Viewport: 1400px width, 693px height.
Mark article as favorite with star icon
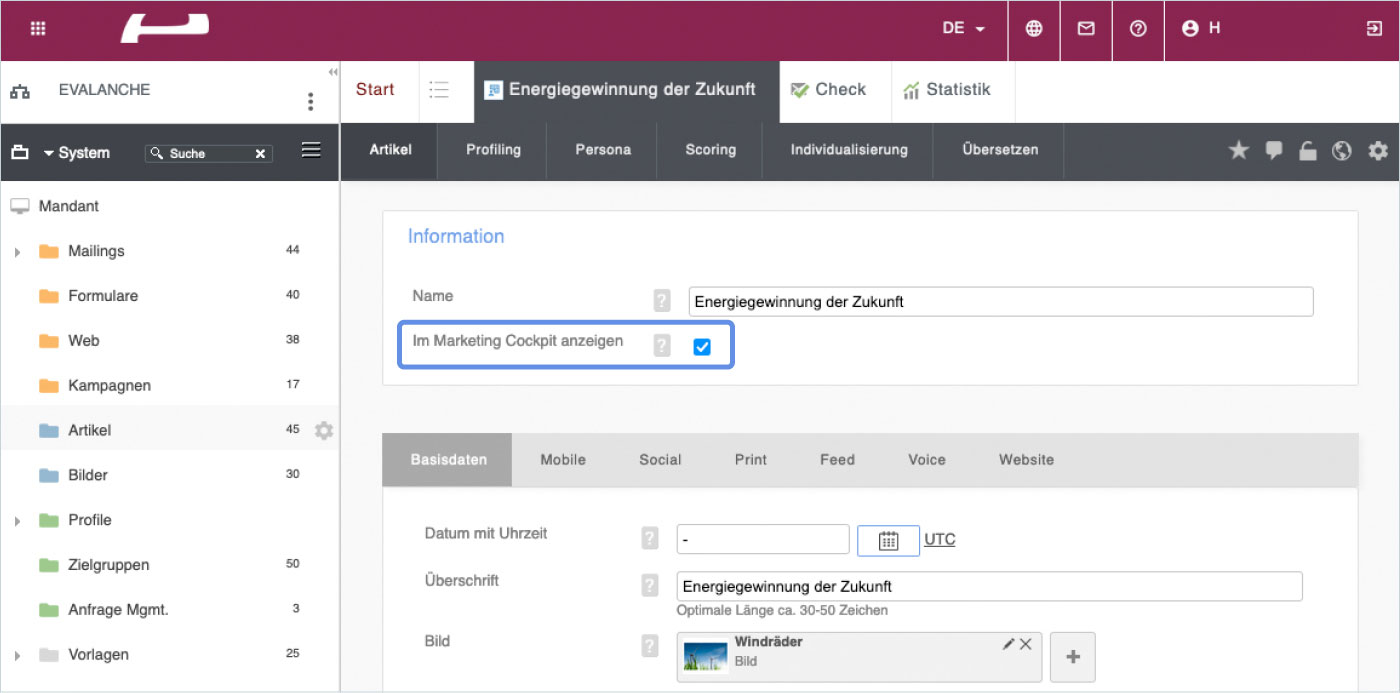click(x=1239, y=150)
